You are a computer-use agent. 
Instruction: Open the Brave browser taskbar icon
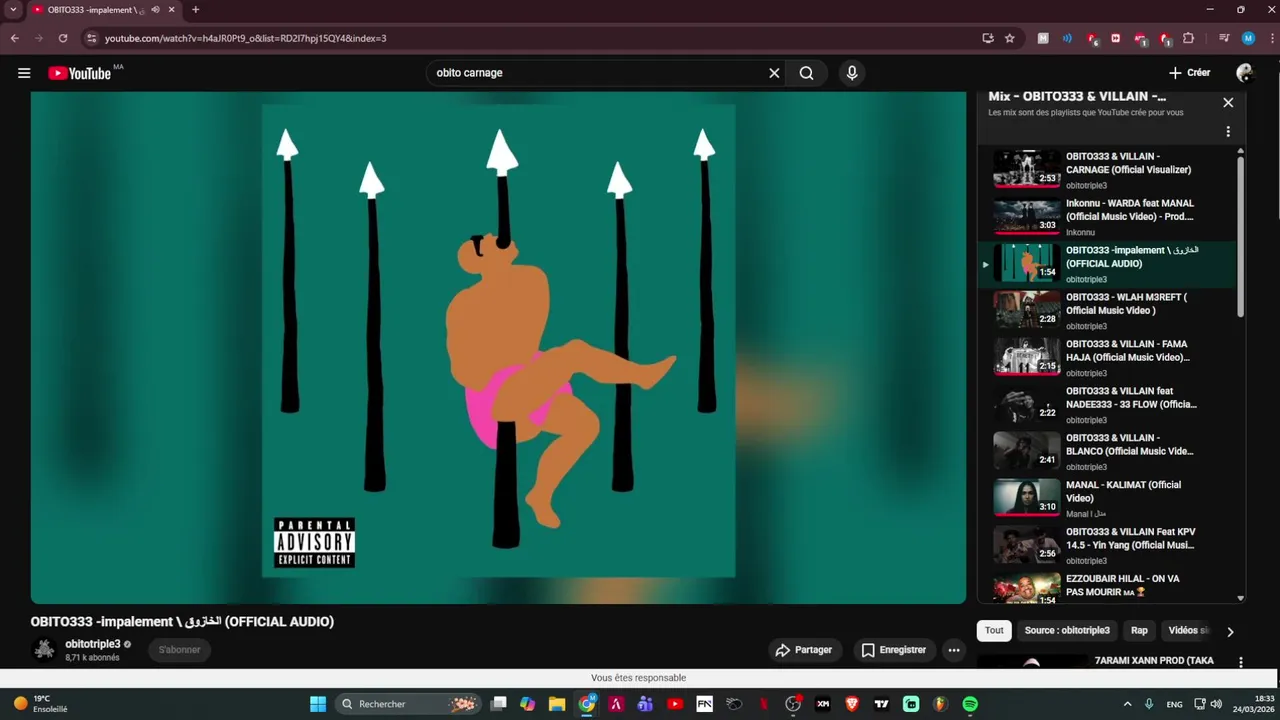point(852,704)
